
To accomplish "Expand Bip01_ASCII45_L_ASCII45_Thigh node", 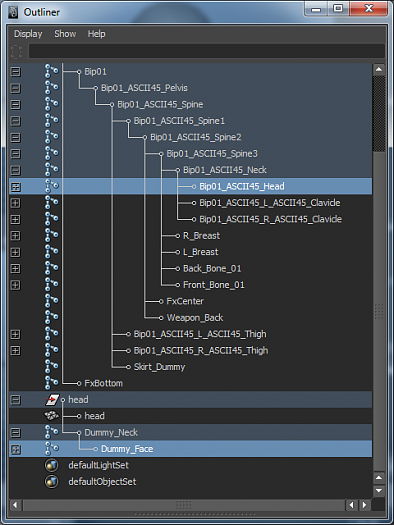I will coord(15,334).
